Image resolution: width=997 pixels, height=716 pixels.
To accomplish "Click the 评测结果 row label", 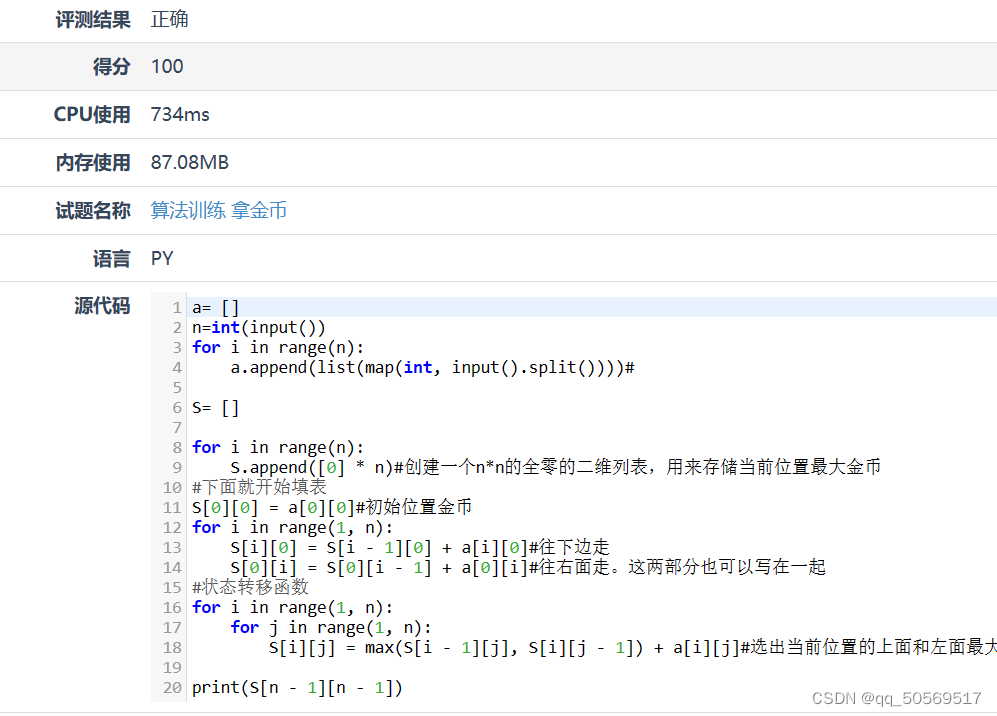I will (93, 19).
